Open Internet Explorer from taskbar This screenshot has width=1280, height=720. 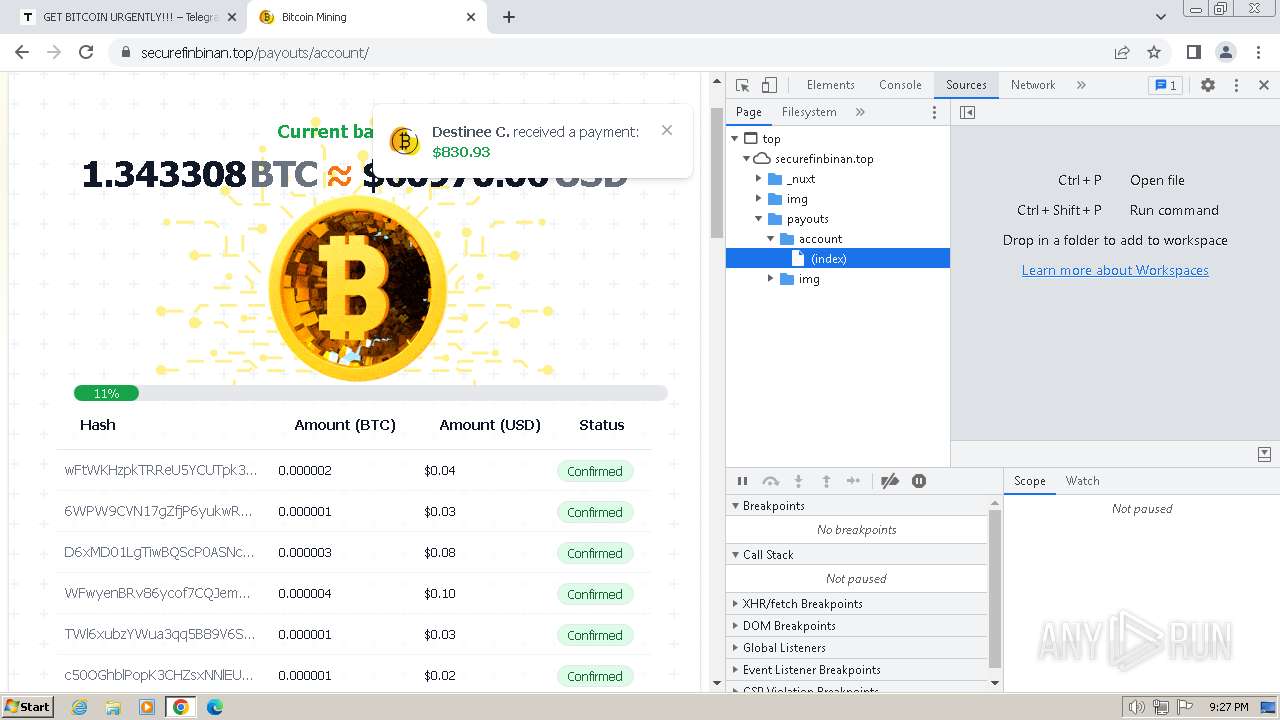click(80, 707)
